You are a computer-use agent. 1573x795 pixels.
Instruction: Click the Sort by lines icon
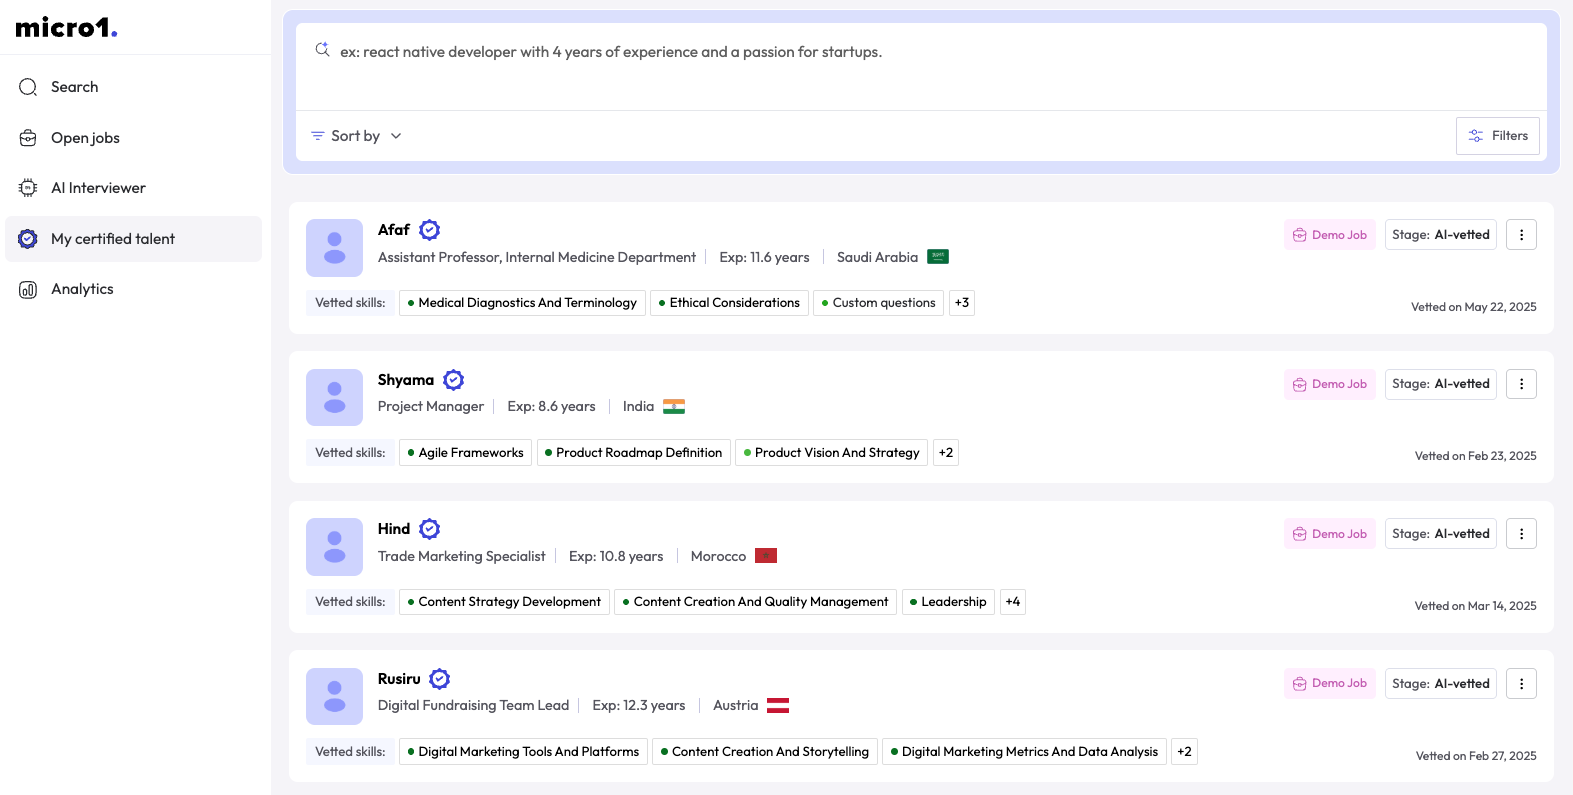click(x=318, y=136)
